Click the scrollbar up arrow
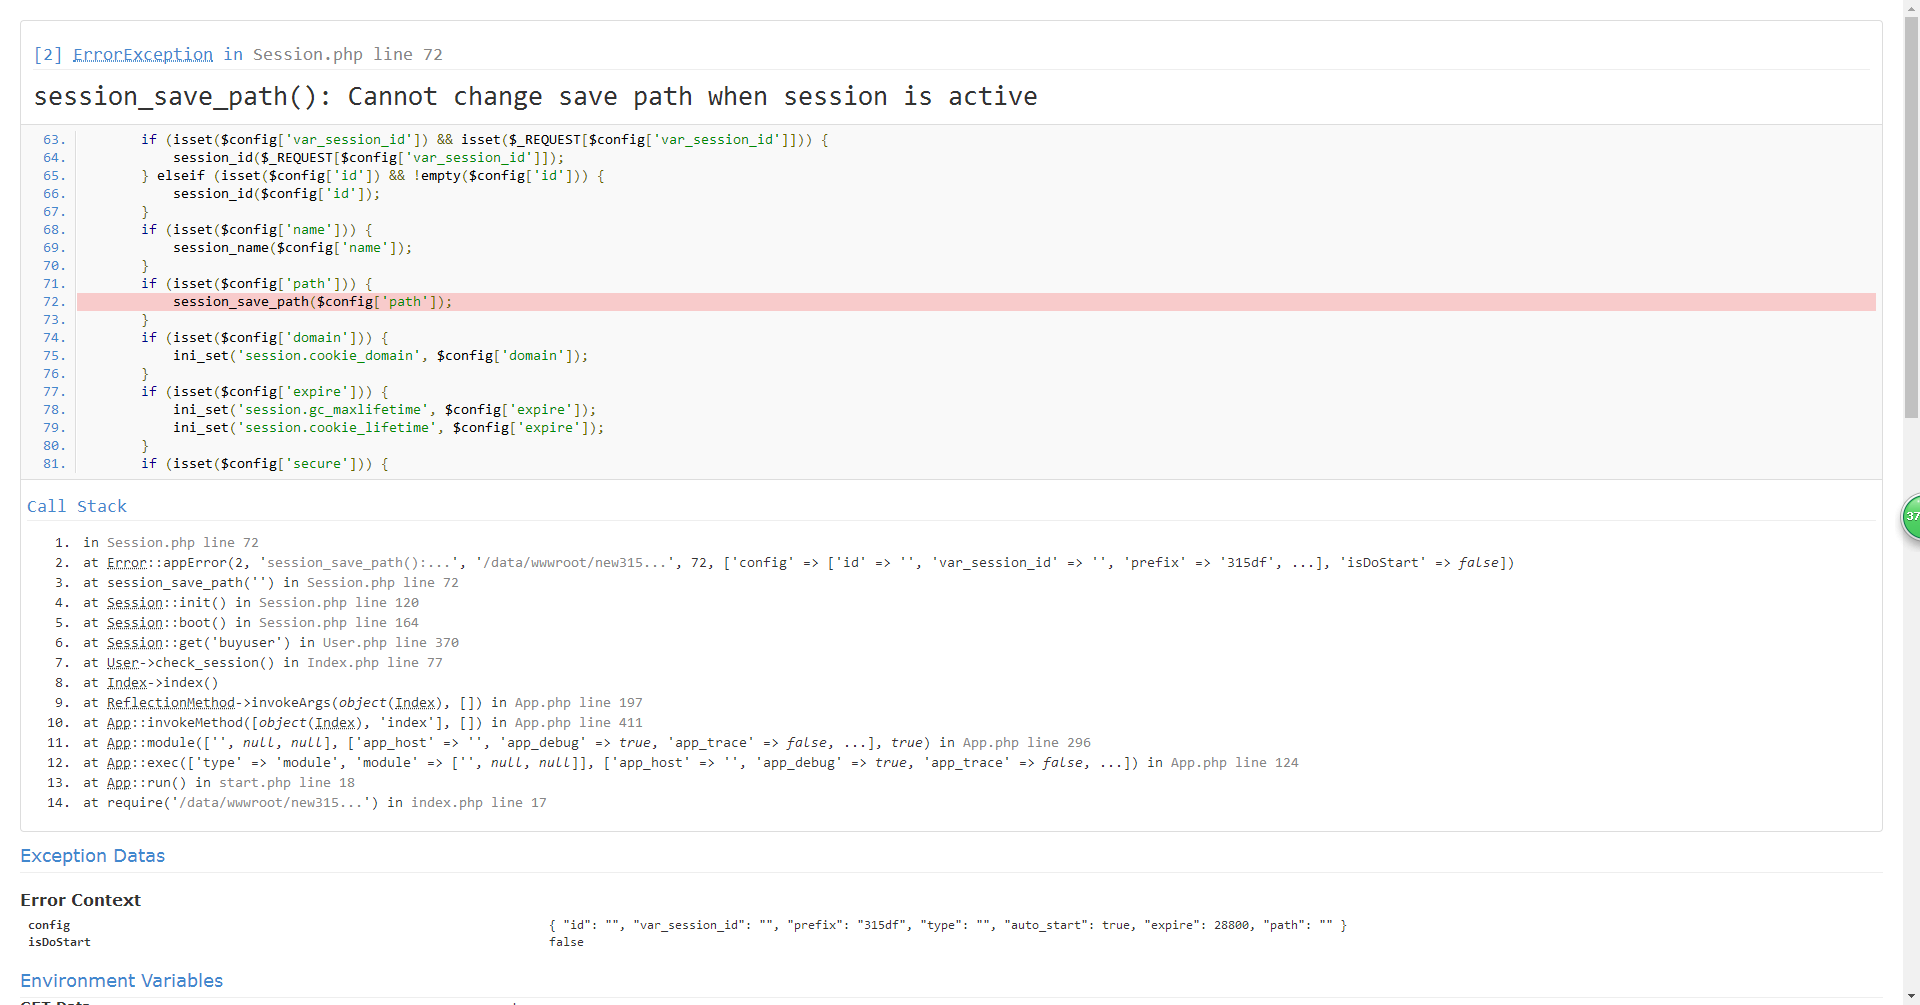Screen dimensions: 1920x1005 point(1911,8)
